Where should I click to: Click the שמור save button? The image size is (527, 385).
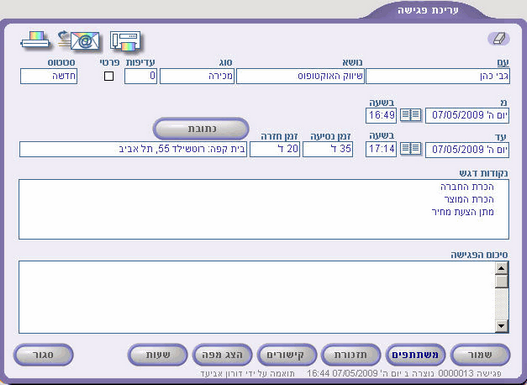[480, 355]
